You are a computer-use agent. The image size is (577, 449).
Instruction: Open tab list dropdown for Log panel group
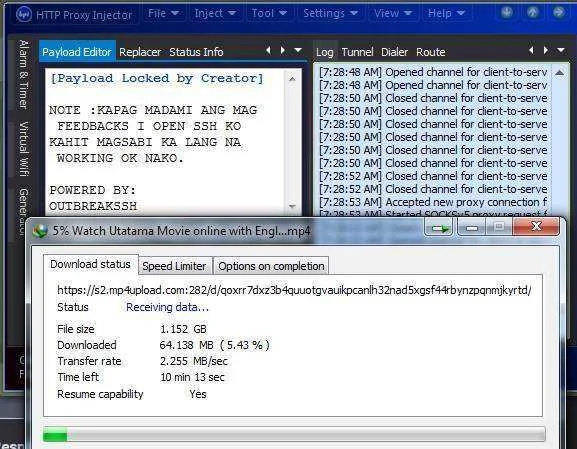561,50
